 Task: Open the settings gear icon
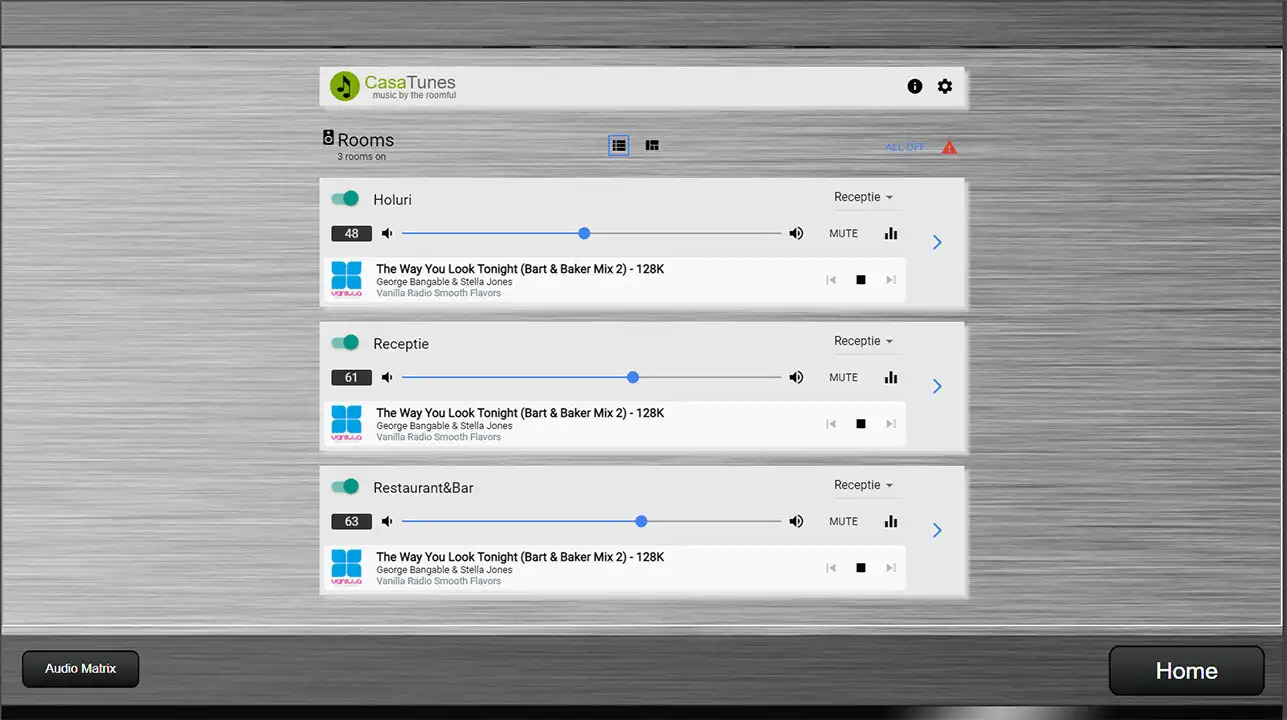click(x=945, y=86)
